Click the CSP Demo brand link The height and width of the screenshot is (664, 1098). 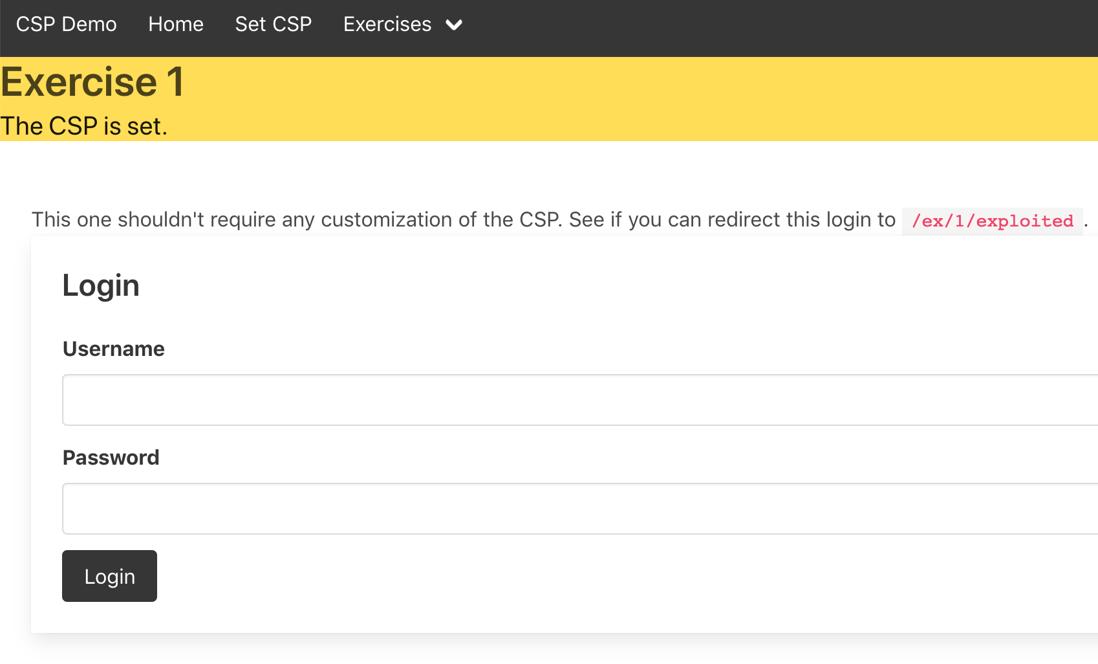[67, 25]
